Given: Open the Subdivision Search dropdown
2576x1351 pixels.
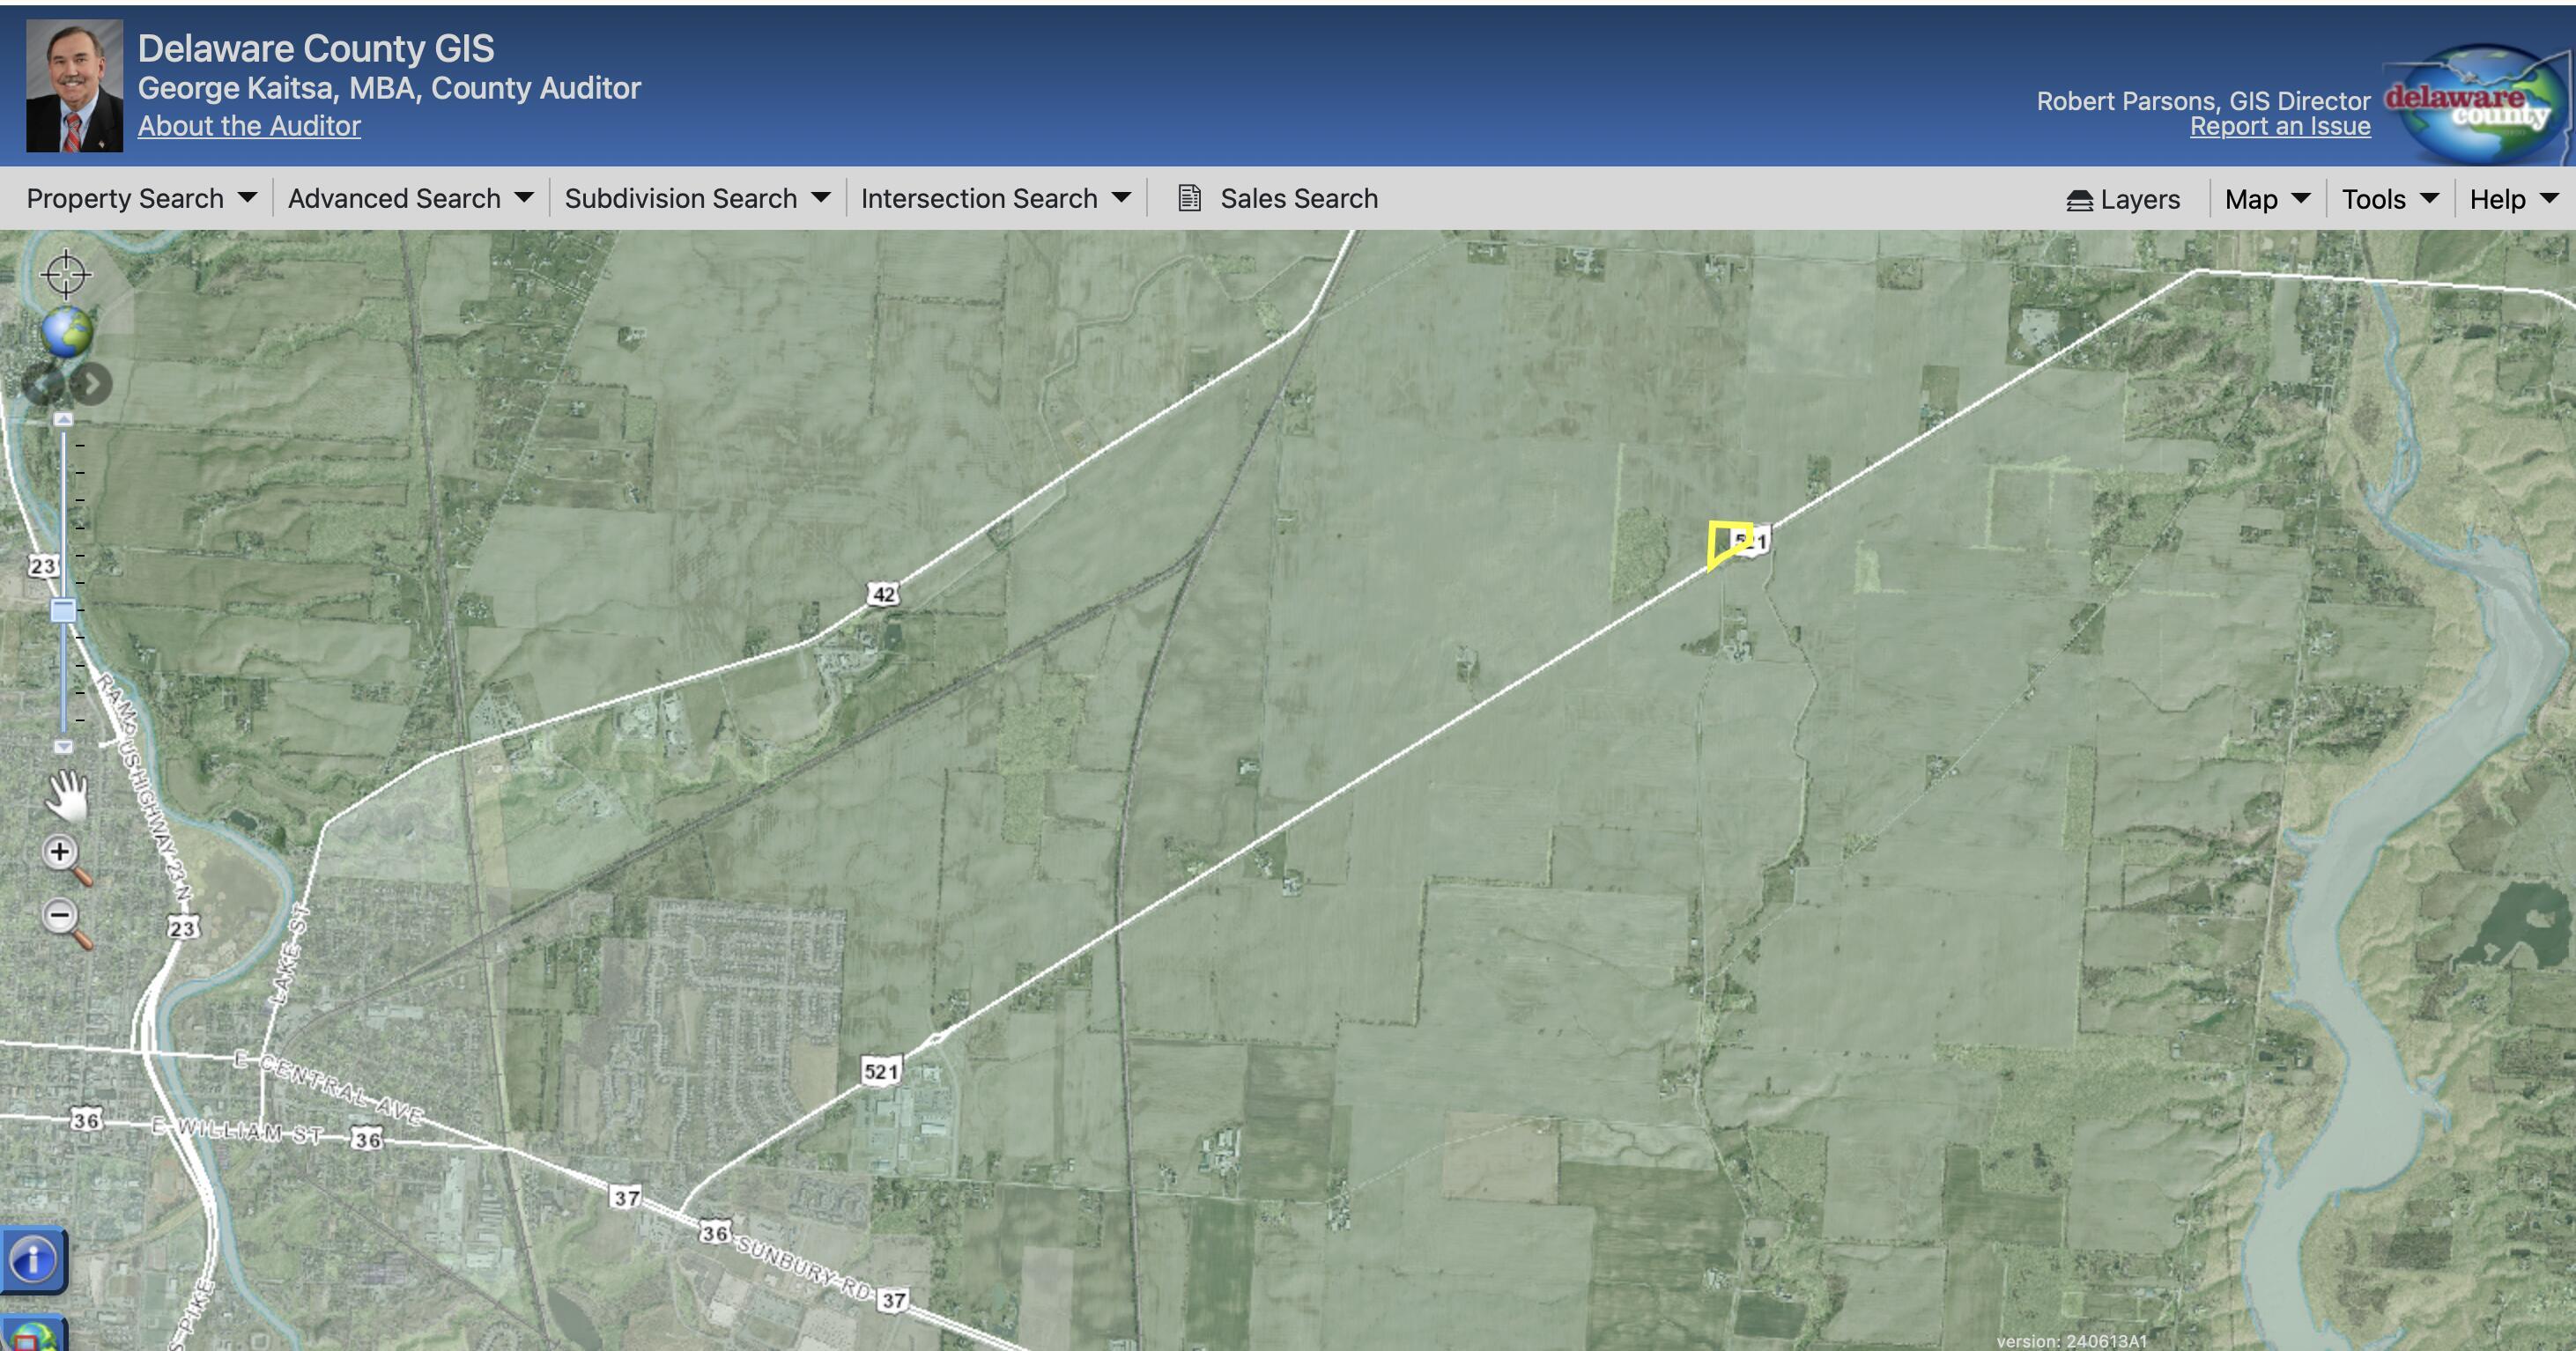Looking at the screenshot, I should pyautogui.click(x=697, y=198).
